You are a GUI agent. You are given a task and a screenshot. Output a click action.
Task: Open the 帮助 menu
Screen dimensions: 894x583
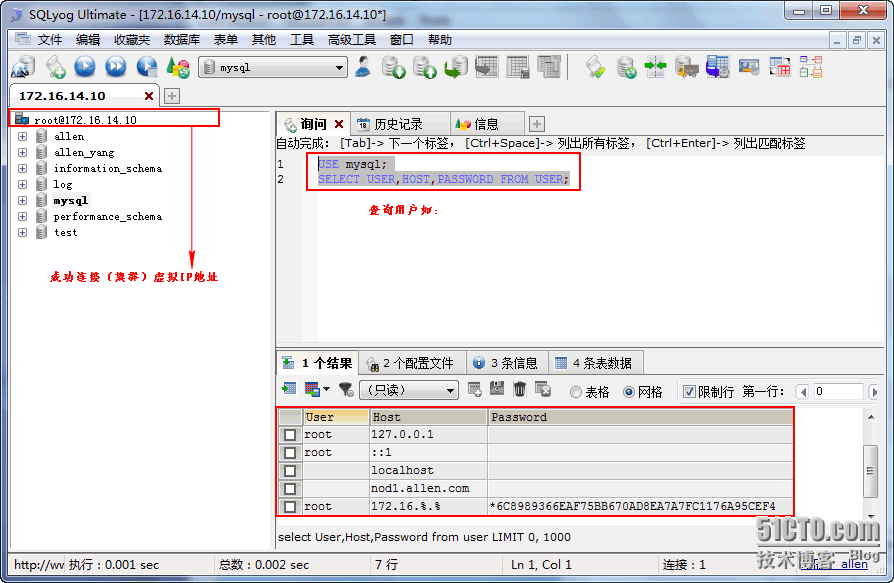point(440,40)
